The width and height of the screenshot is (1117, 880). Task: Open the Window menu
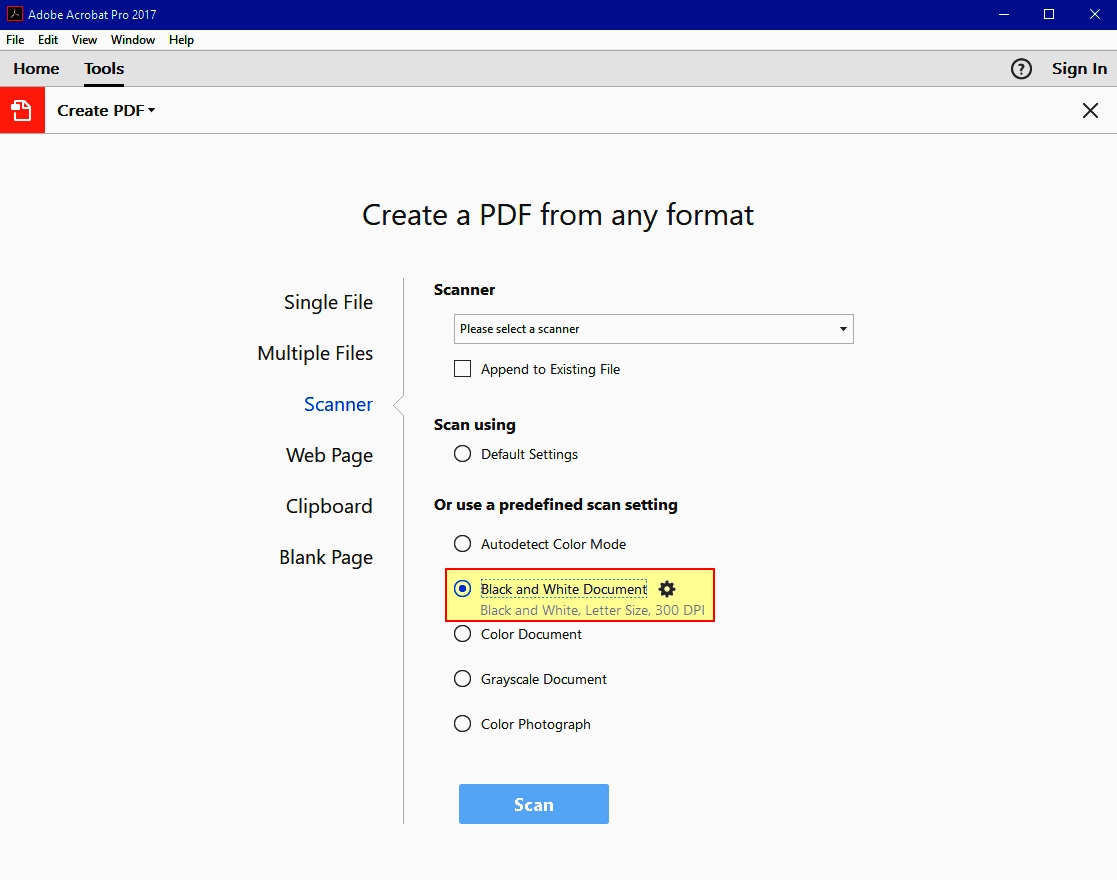133,40
